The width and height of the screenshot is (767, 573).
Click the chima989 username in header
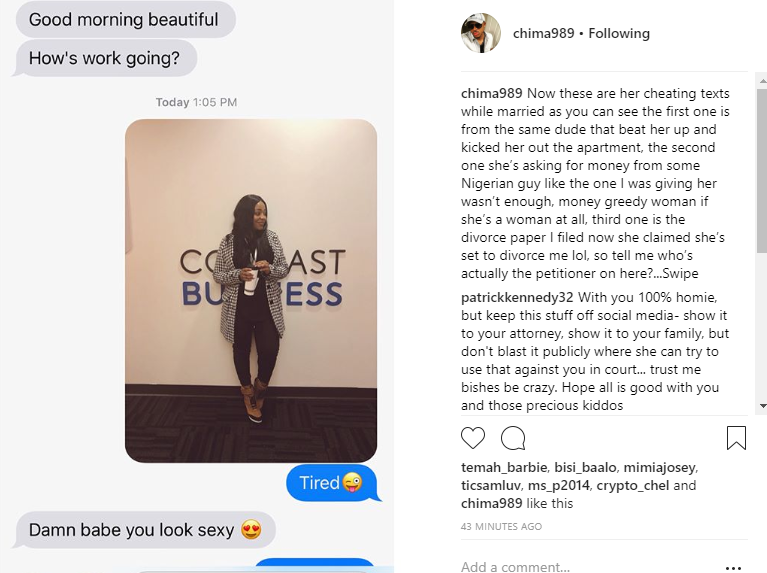click(543, 33)
